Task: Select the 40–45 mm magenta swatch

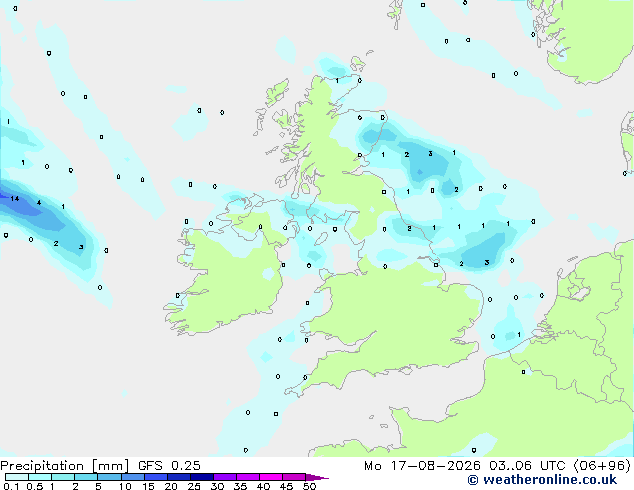Action: [x=271, y=477]
